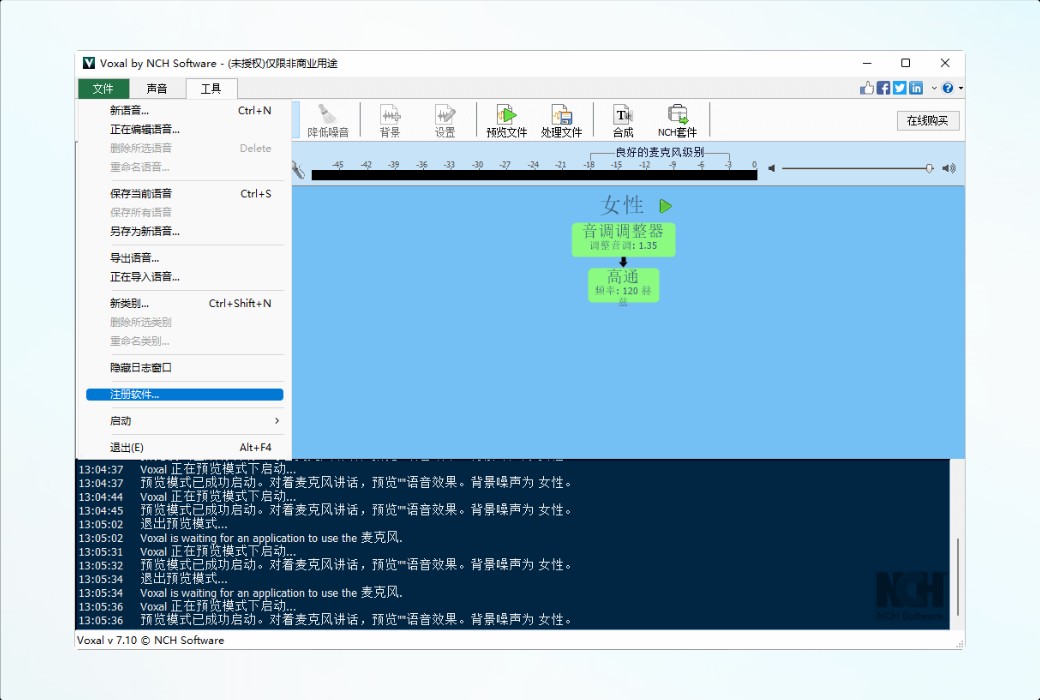
Task: Switch to the 工具 tab
Action: click(211, 88)
